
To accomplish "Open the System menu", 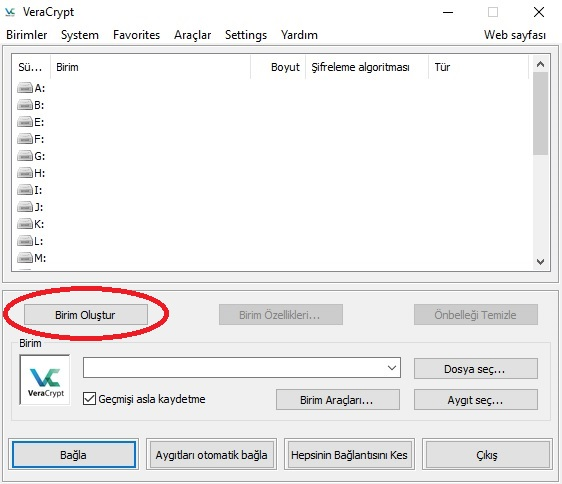I will coord(80,35).
